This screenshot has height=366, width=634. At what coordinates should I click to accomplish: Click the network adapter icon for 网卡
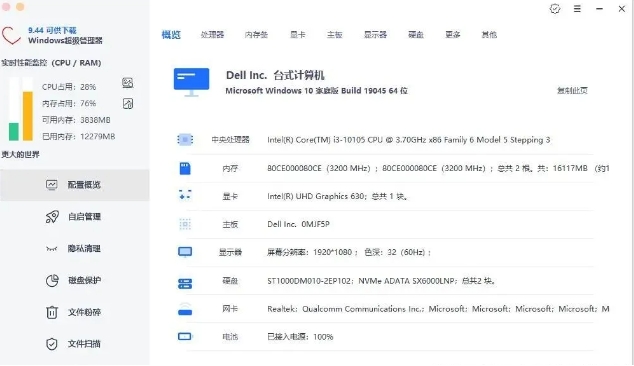(x=185, y=309)
